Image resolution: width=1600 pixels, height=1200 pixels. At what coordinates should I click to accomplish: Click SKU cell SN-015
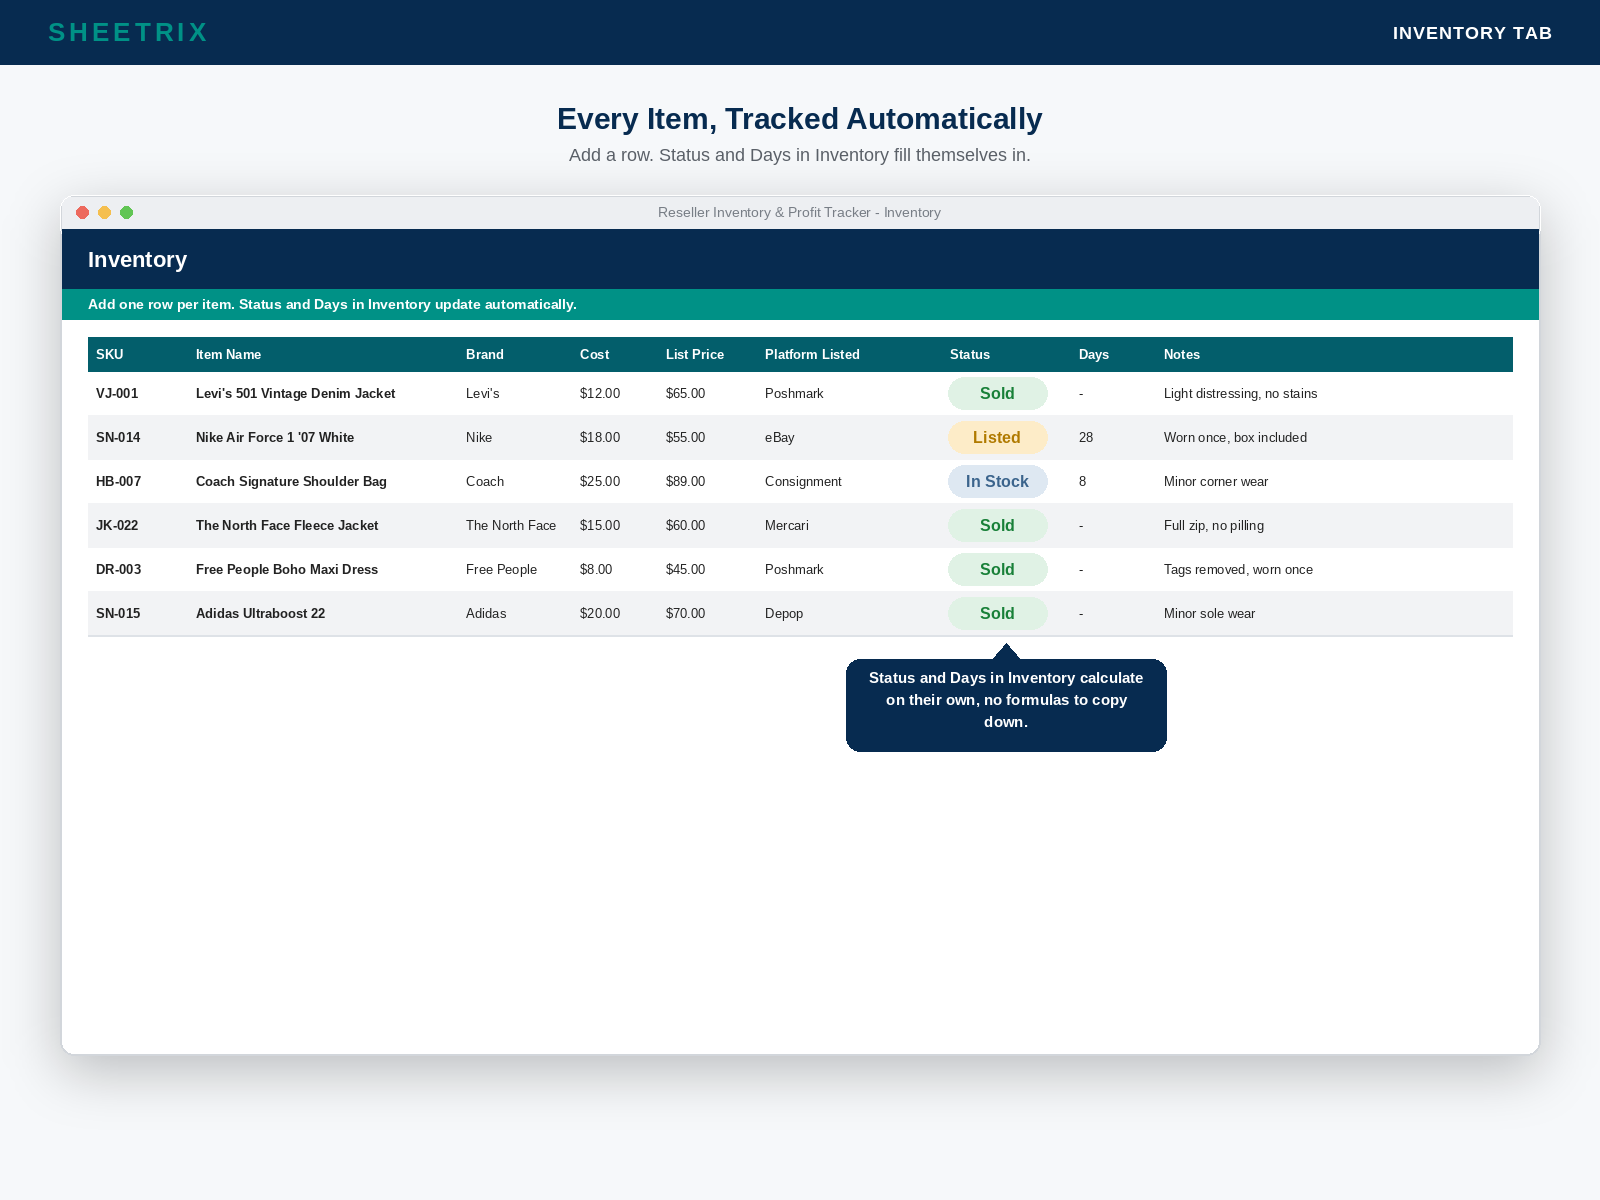[118, 613]
